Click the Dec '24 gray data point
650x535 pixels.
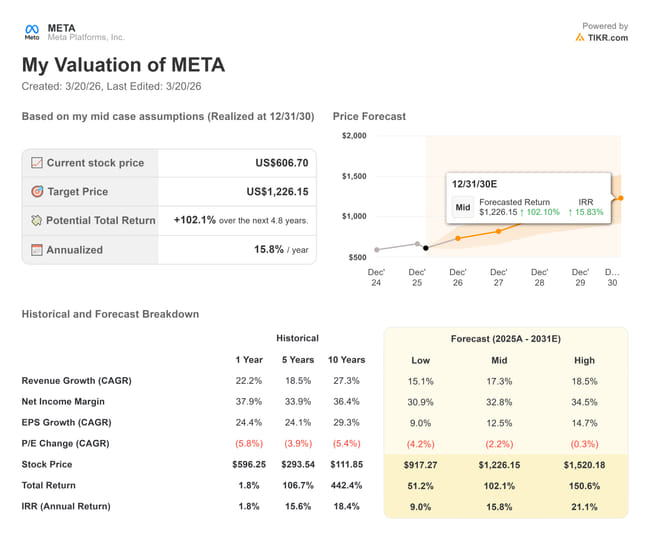[x=377, y=250]
